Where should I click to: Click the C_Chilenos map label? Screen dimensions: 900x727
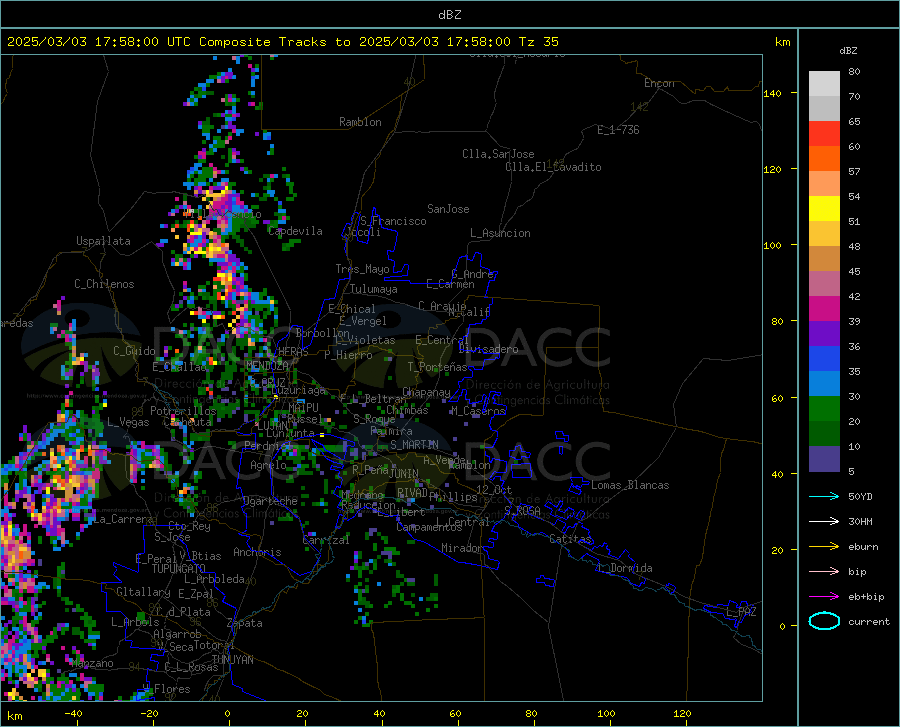(x=104, y=284)
